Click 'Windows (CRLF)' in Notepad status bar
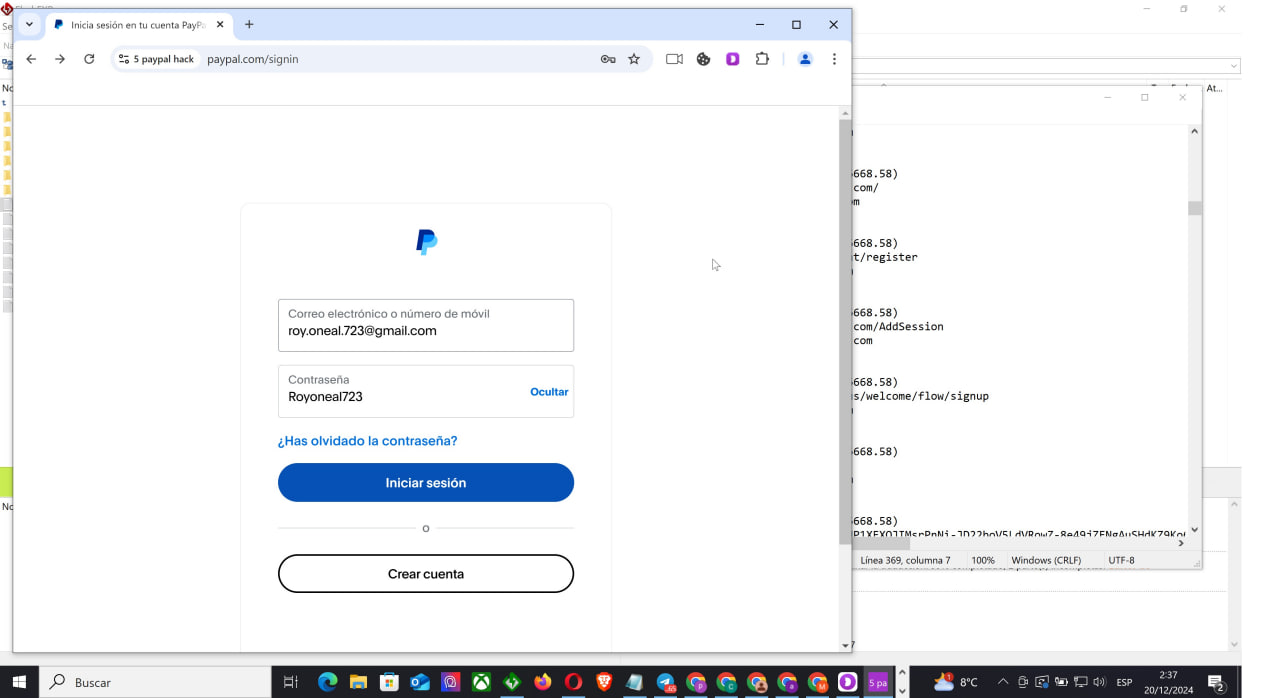1280x698 pixels. point(1046,560)
